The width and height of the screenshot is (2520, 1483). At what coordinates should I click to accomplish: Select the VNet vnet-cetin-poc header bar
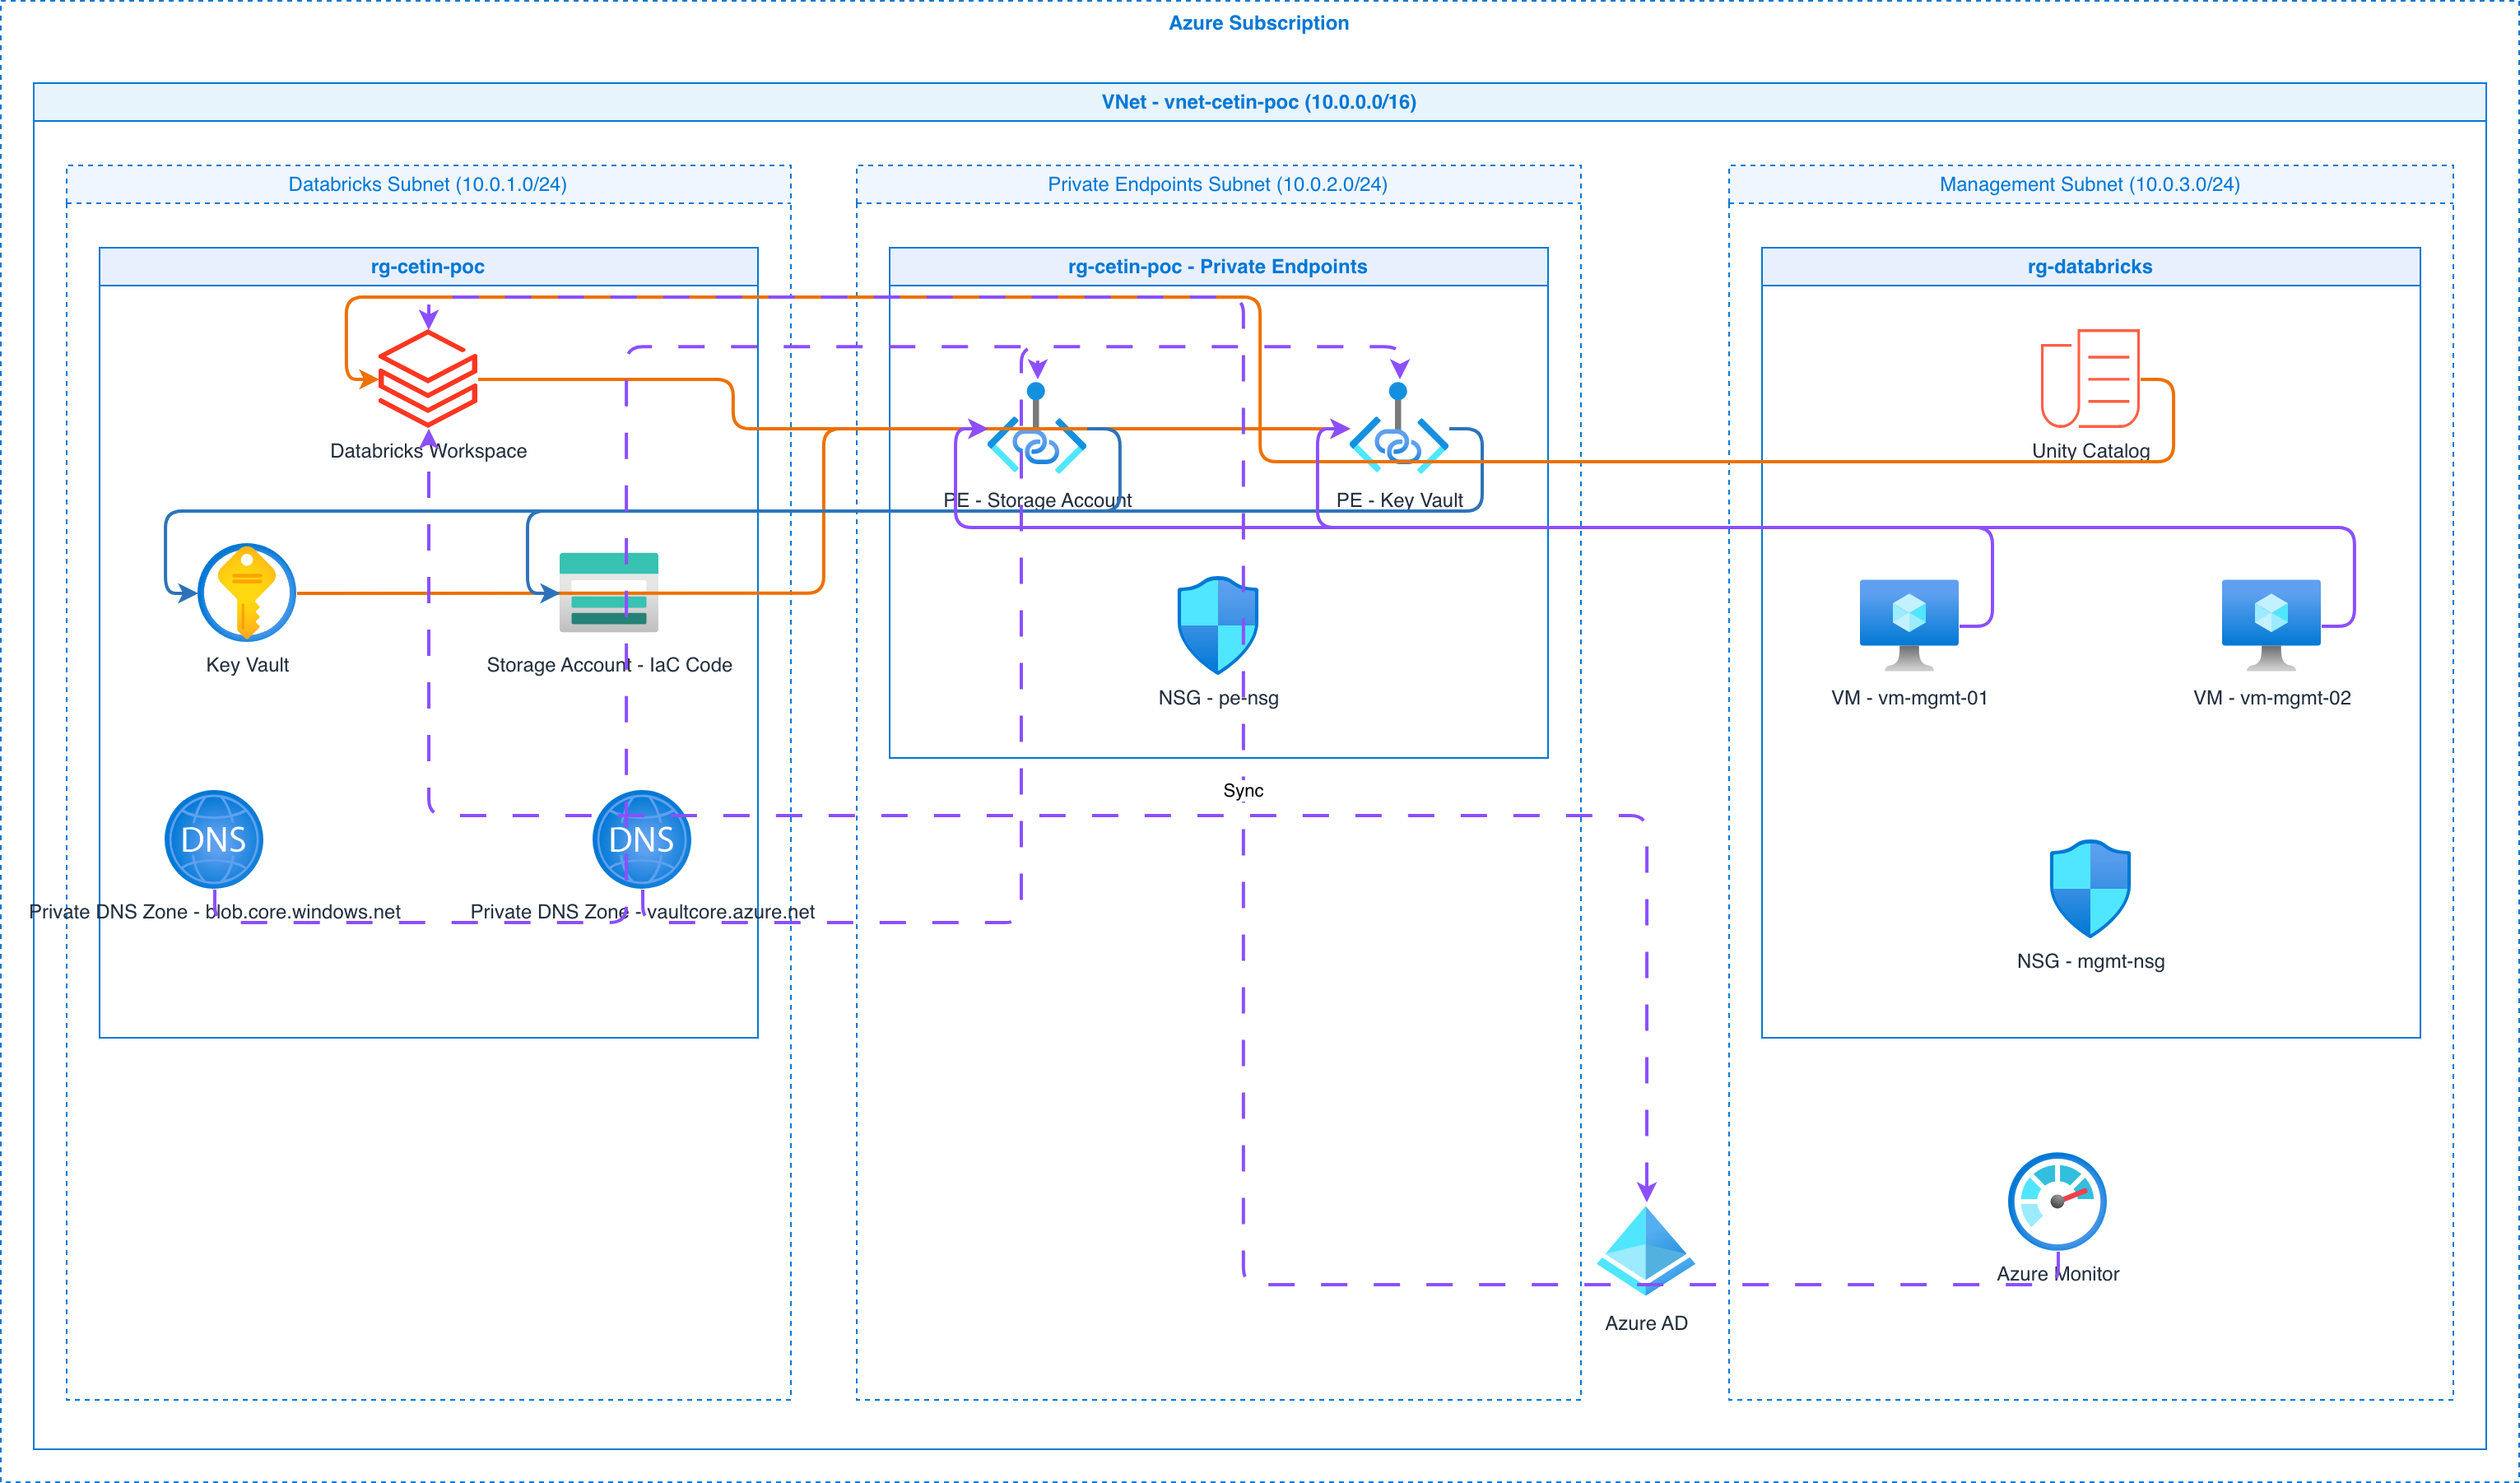click(1260, 102)
